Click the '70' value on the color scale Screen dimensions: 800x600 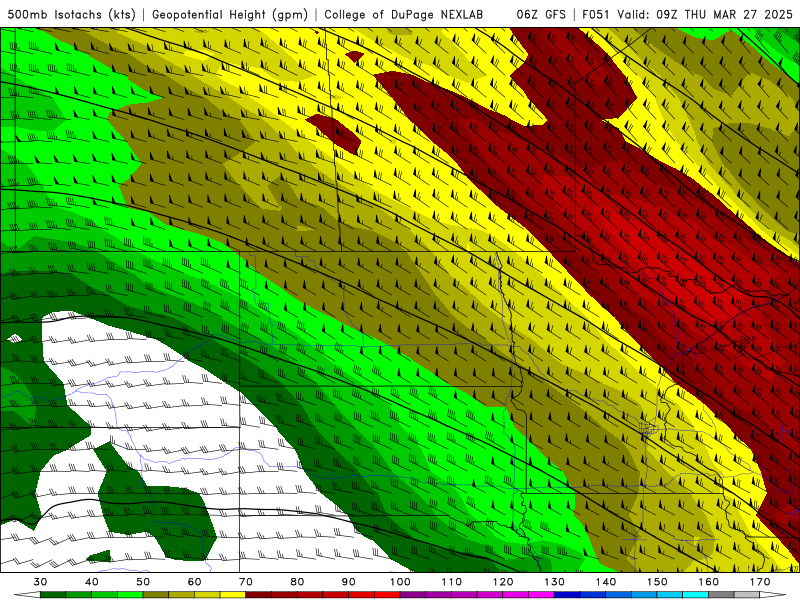pyautogui.click(x=246, y=582)
